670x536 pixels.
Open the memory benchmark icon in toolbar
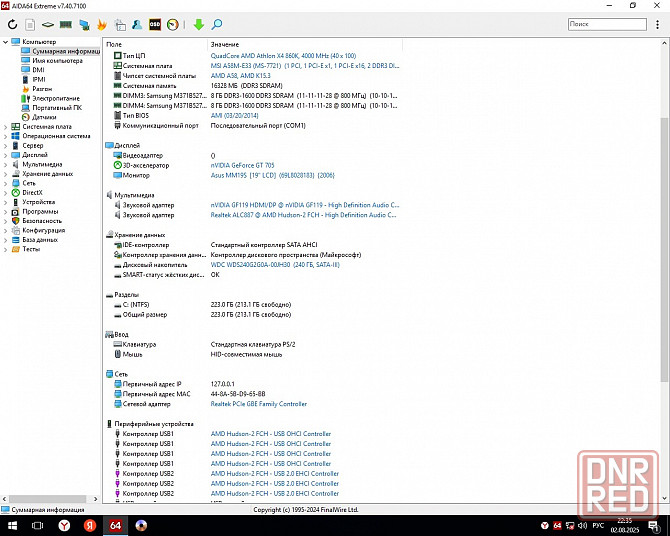point(65,24)
